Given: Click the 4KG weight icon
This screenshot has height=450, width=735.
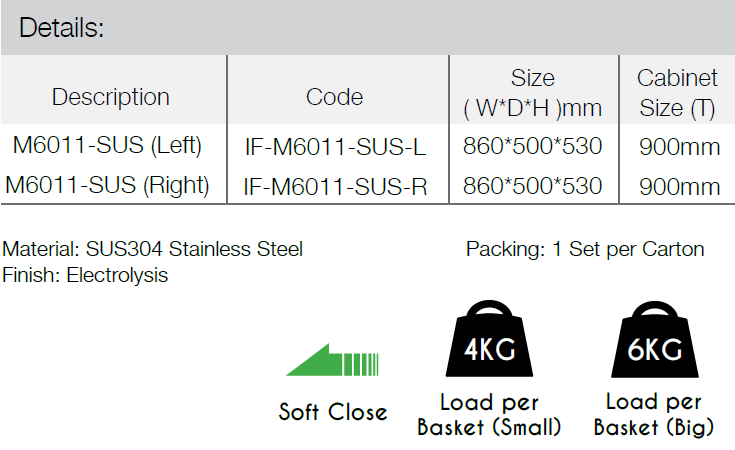Looking at the screenshot, I should (489, 338).
